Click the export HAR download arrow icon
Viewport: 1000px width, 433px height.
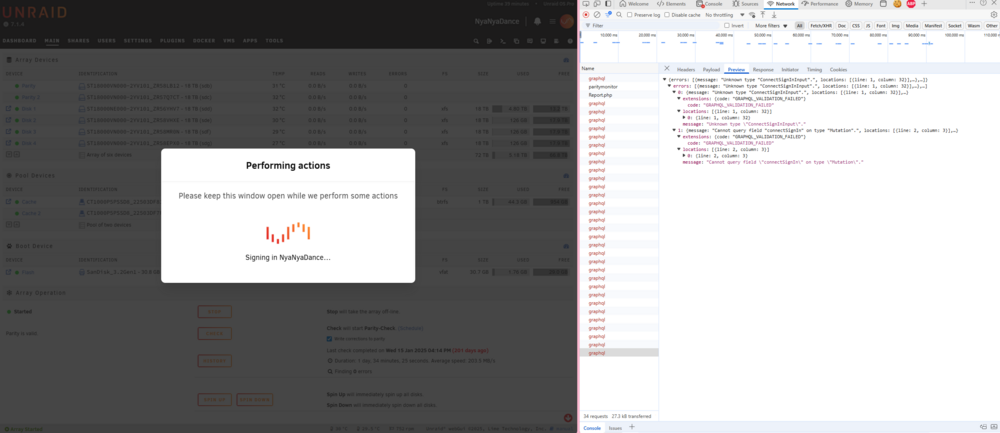[x=774, y=14]
